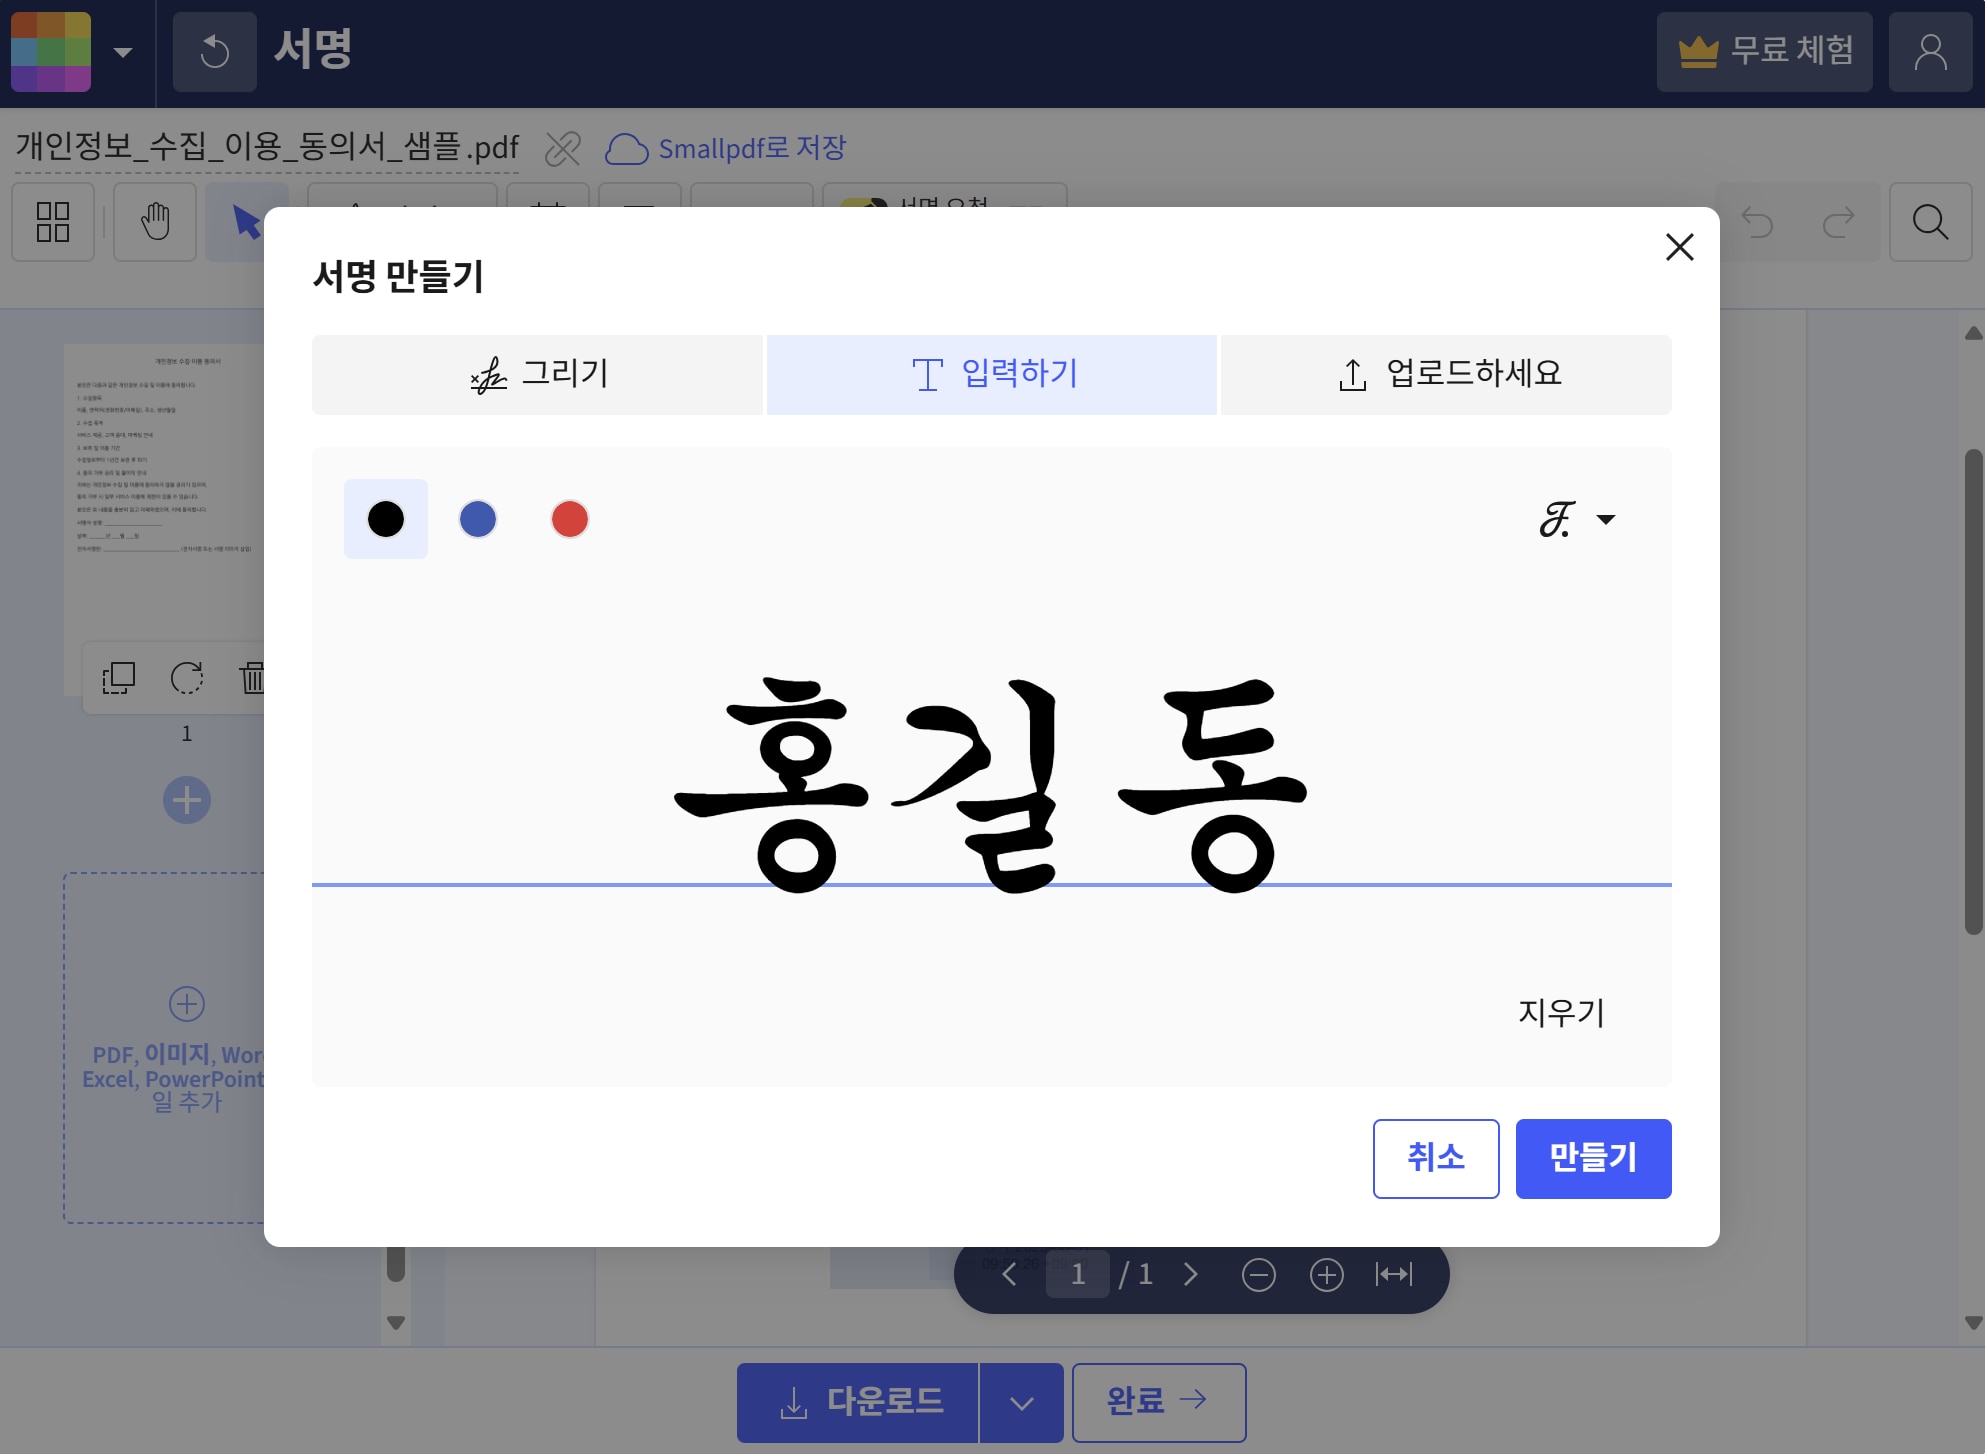Click the sidebar scroll down arrow
Screen dimensions: 1985x1454
(x=396, y=1323)
